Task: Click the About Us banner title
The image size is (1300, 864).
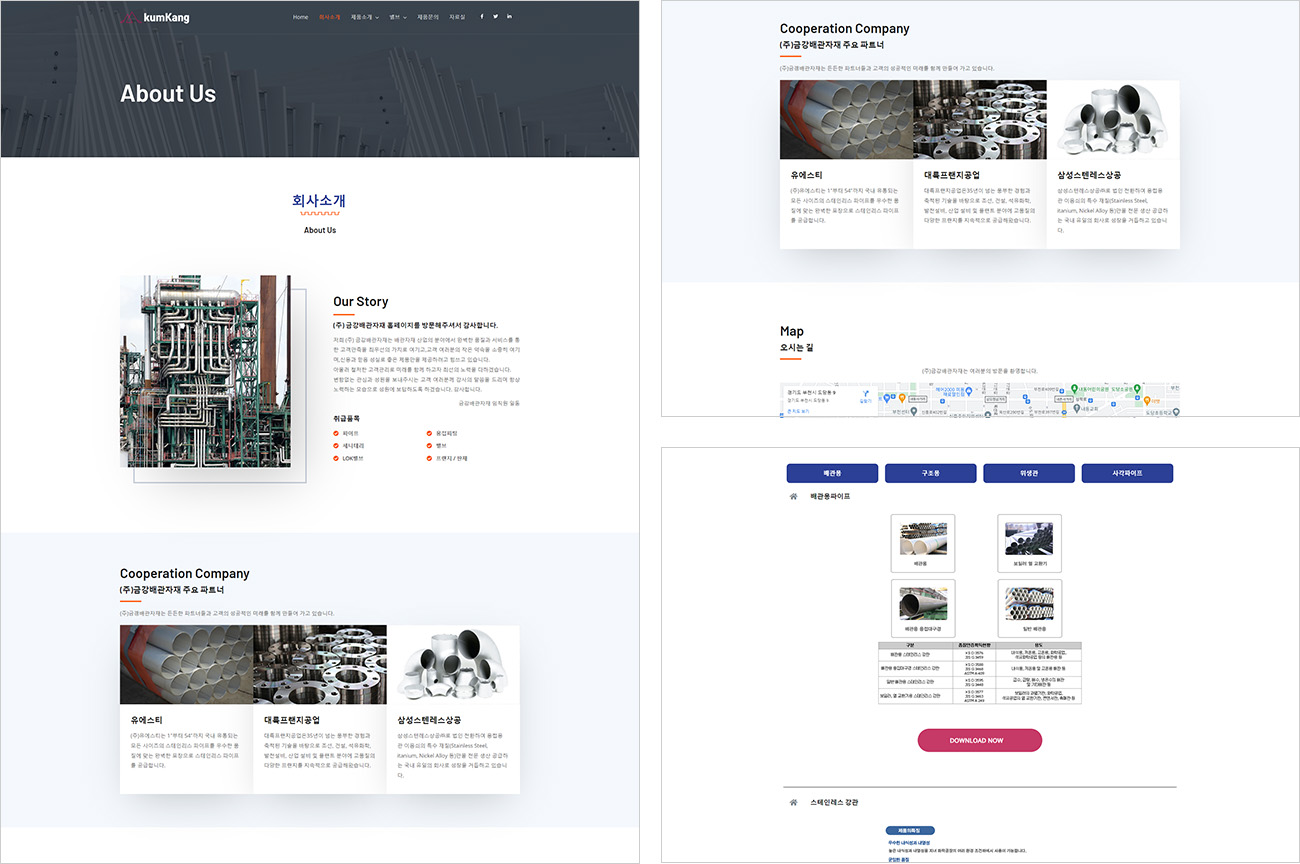Action: coord(168,94)
